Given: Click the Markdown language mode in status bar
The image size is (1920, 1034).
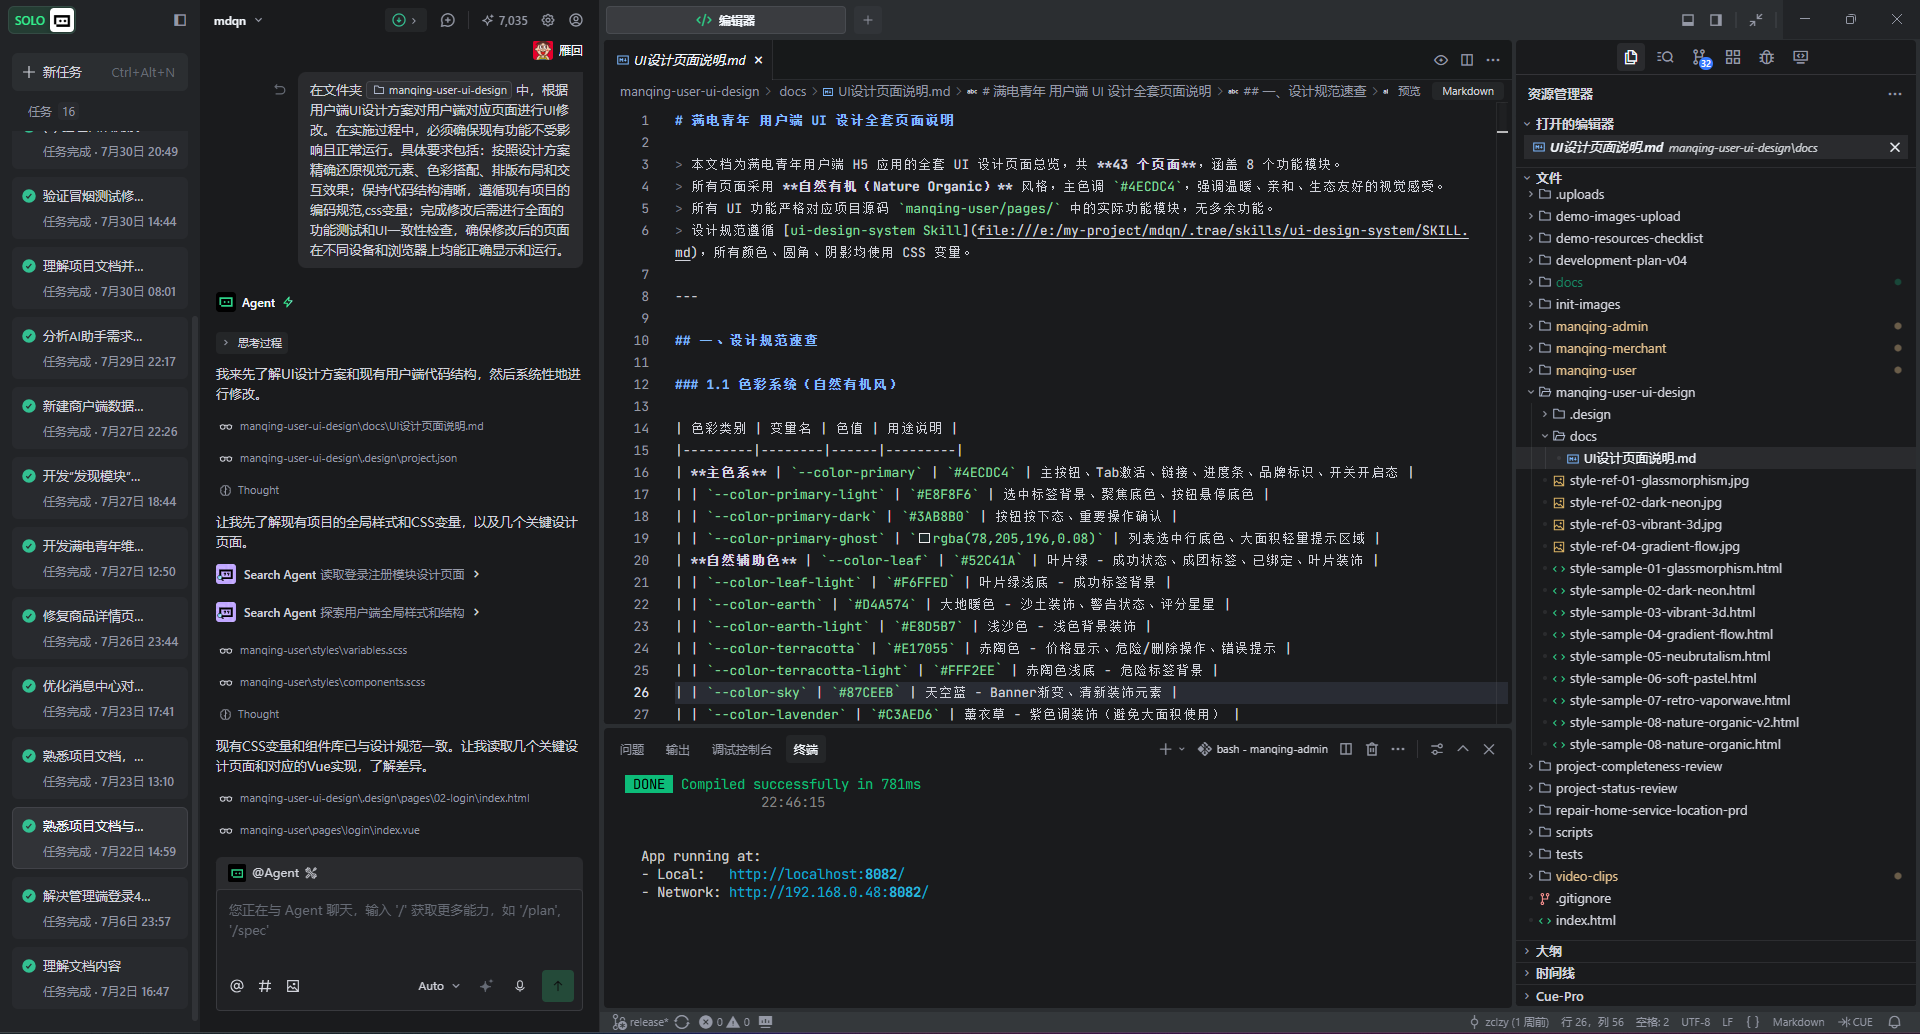Looking at the screenshot, I should point(1798,1022).
